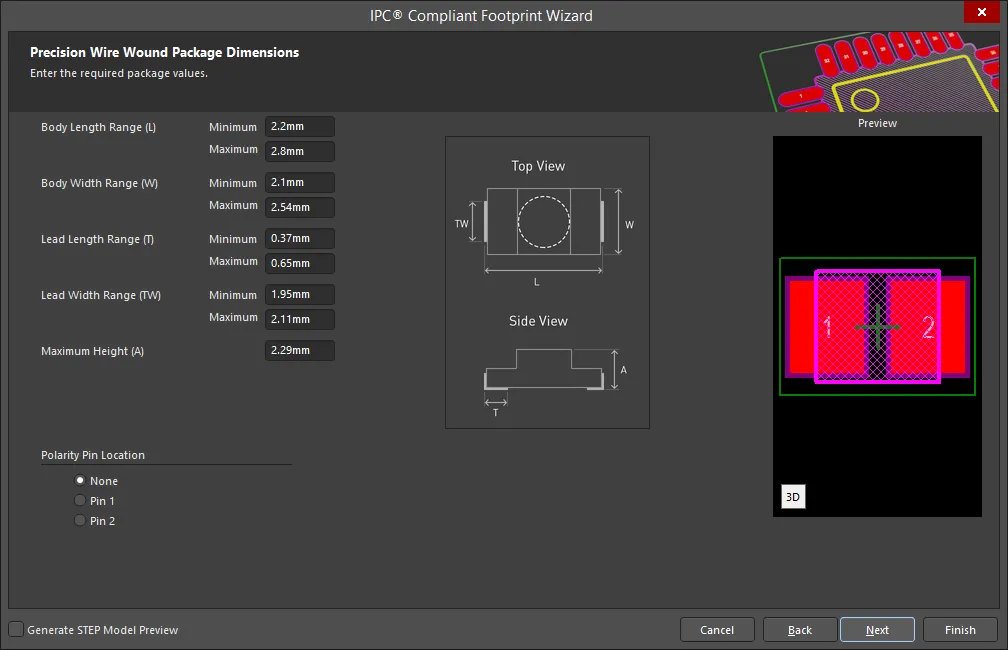Image resolution: width=1008 pixels, height=650 pixels.
Task: Edit Lead Length minimum 0.37mm field
Action: [x=300, y=239]
